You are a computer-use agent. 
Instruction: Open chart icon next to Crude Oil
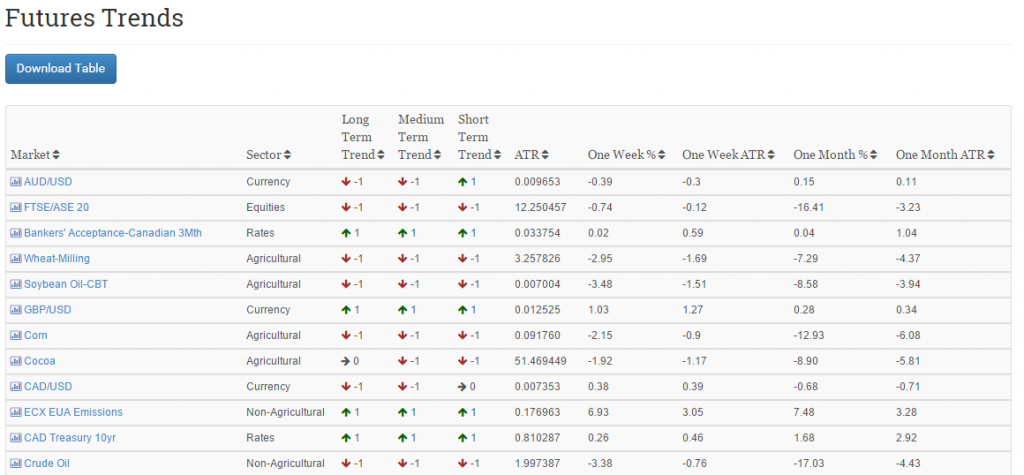click(16, 463)
